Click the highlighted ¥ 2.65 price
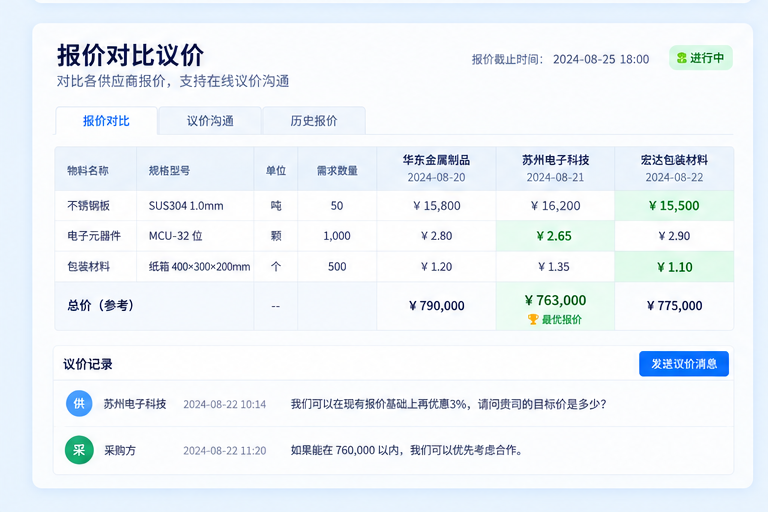Image resolution: width=768 pixels, height=512 pixels. point(554,236)
